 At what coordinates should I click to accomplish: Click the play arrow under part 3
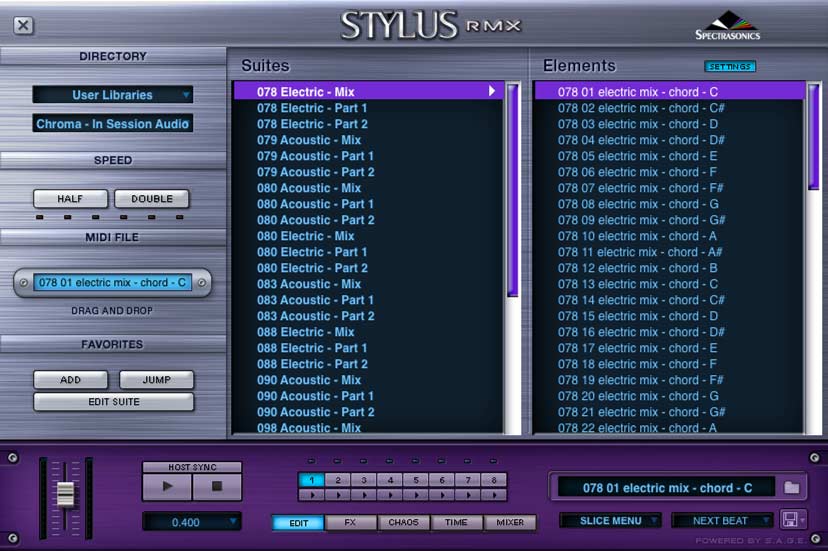coord(364,496)
